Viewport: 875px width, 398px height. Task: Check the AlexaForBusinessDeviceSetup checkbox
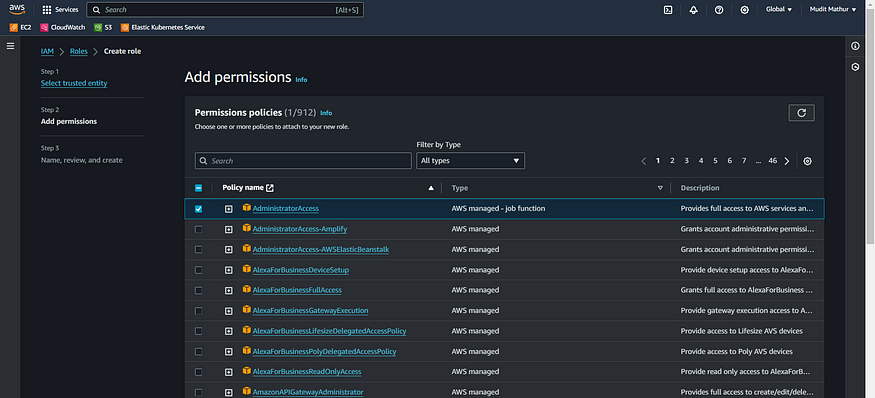click(198, 270)
